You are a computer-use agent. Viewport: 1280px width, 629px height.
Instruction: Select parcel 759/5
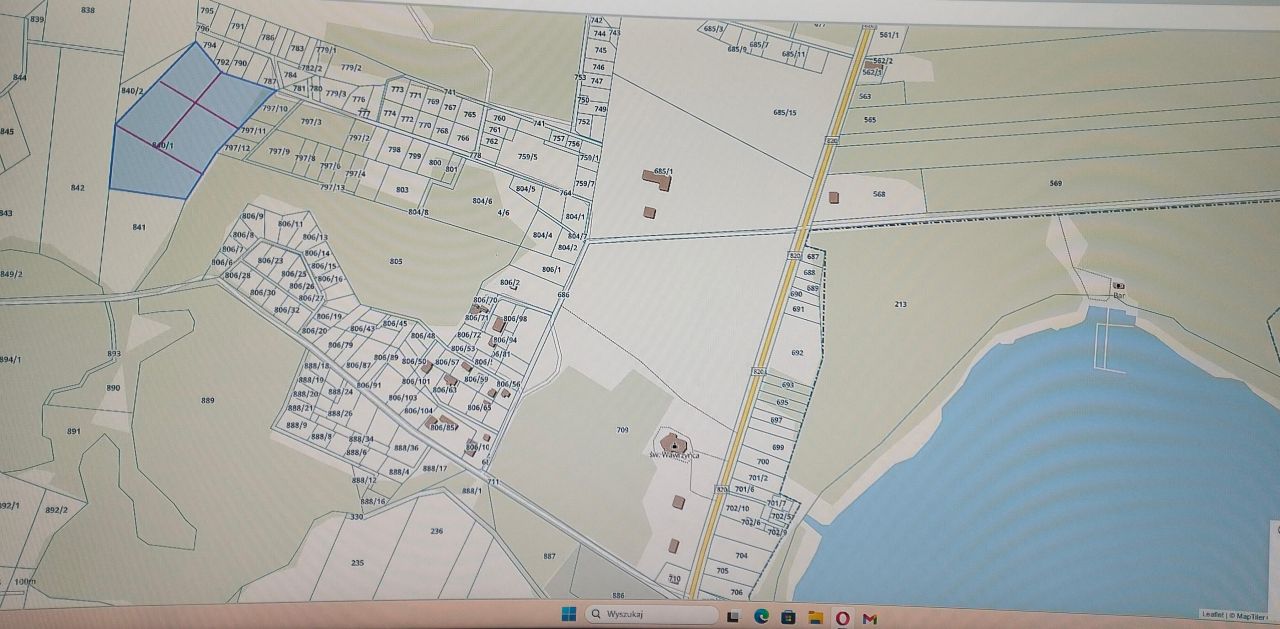527,156
